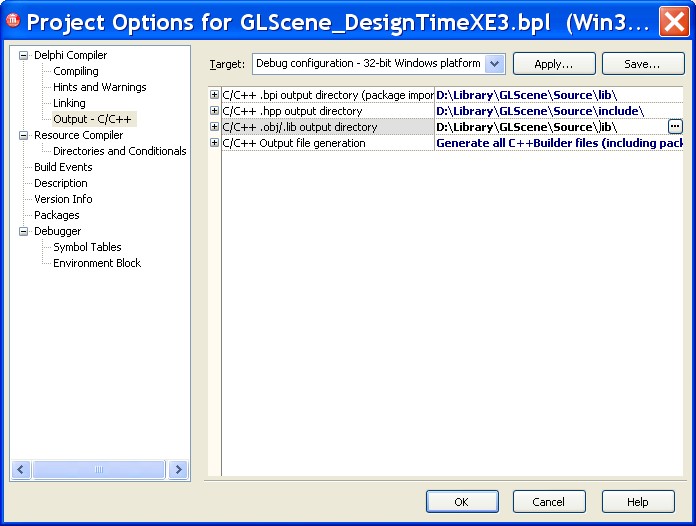Select Output - C/C++ in the tree

[92, 119]
